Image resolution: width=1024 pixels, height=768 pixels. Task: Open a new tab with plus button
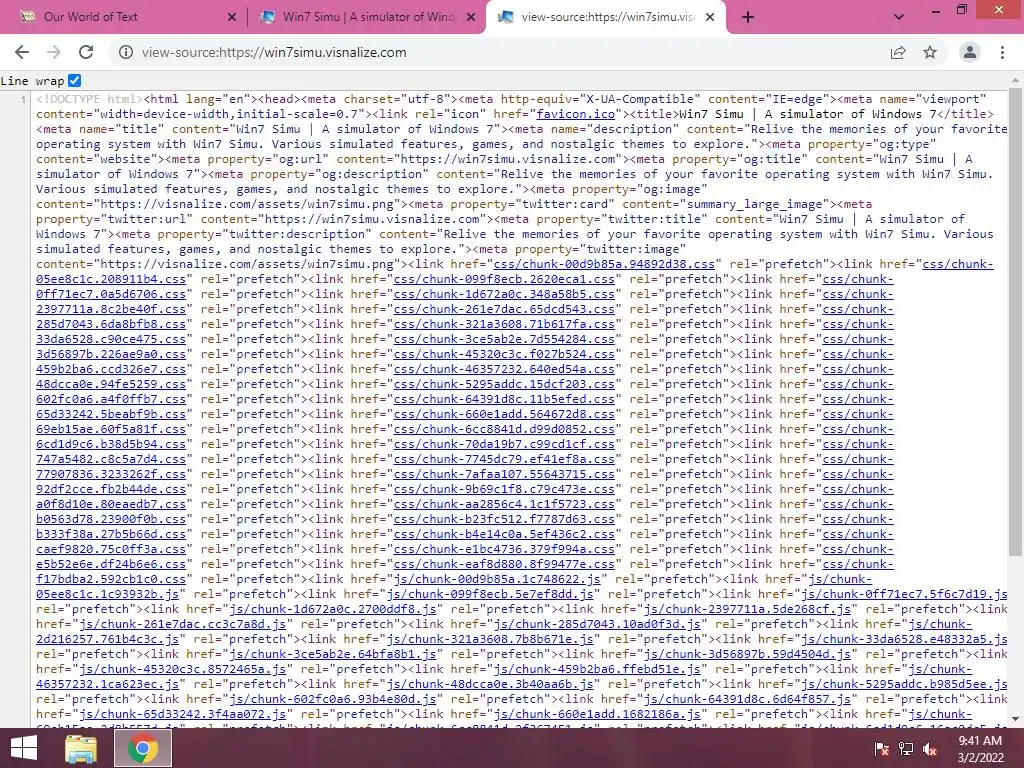pos(748,17)
